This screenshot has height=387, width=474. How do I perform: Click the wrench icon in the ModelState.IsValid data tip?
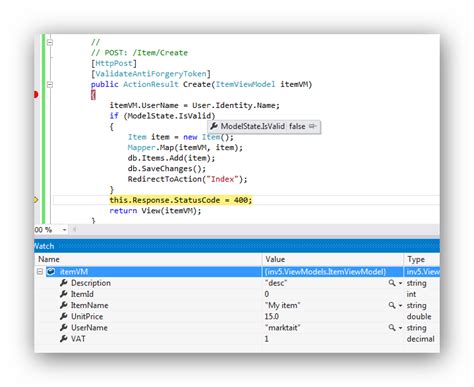[x=214, y=126]
